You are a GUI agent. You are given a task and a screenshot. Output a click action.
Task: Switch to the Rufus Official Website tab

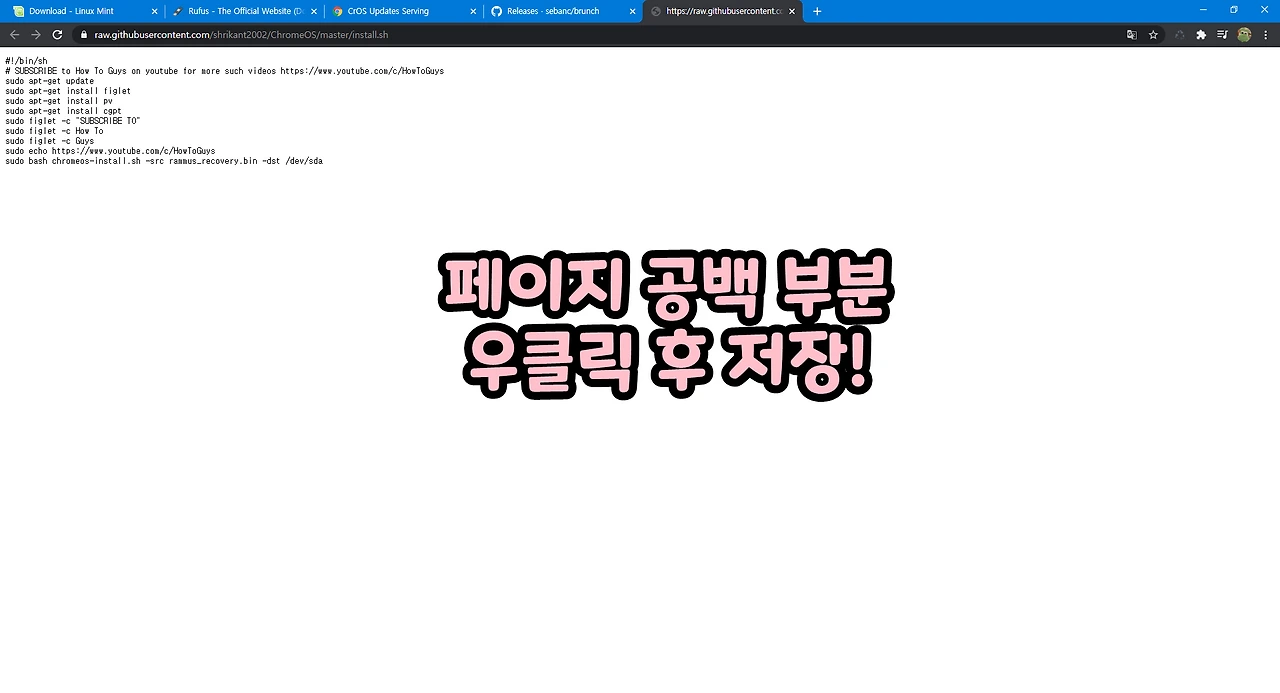(244, 11)
